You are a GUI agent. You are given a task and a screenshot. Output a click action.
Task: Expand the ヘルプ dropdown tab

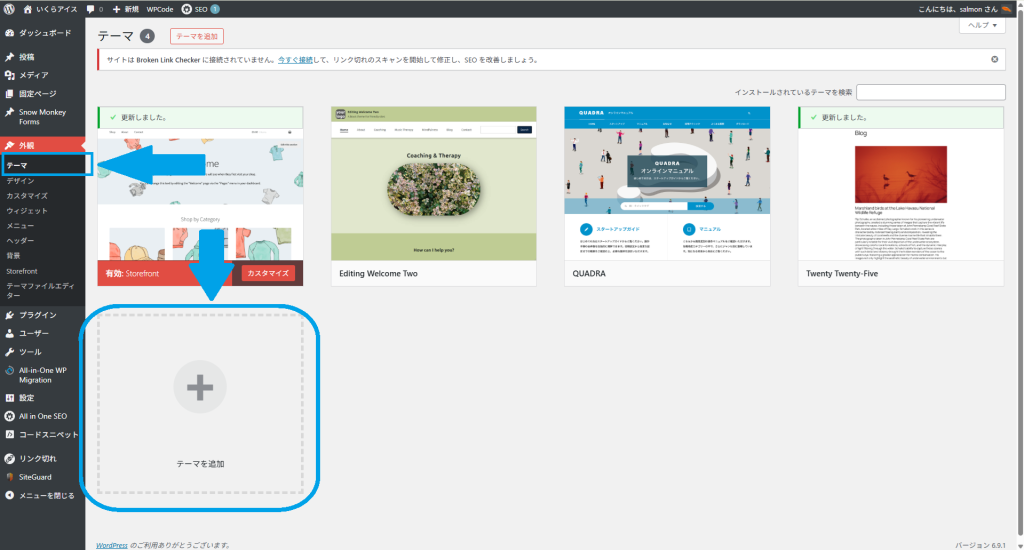[981, 26]
